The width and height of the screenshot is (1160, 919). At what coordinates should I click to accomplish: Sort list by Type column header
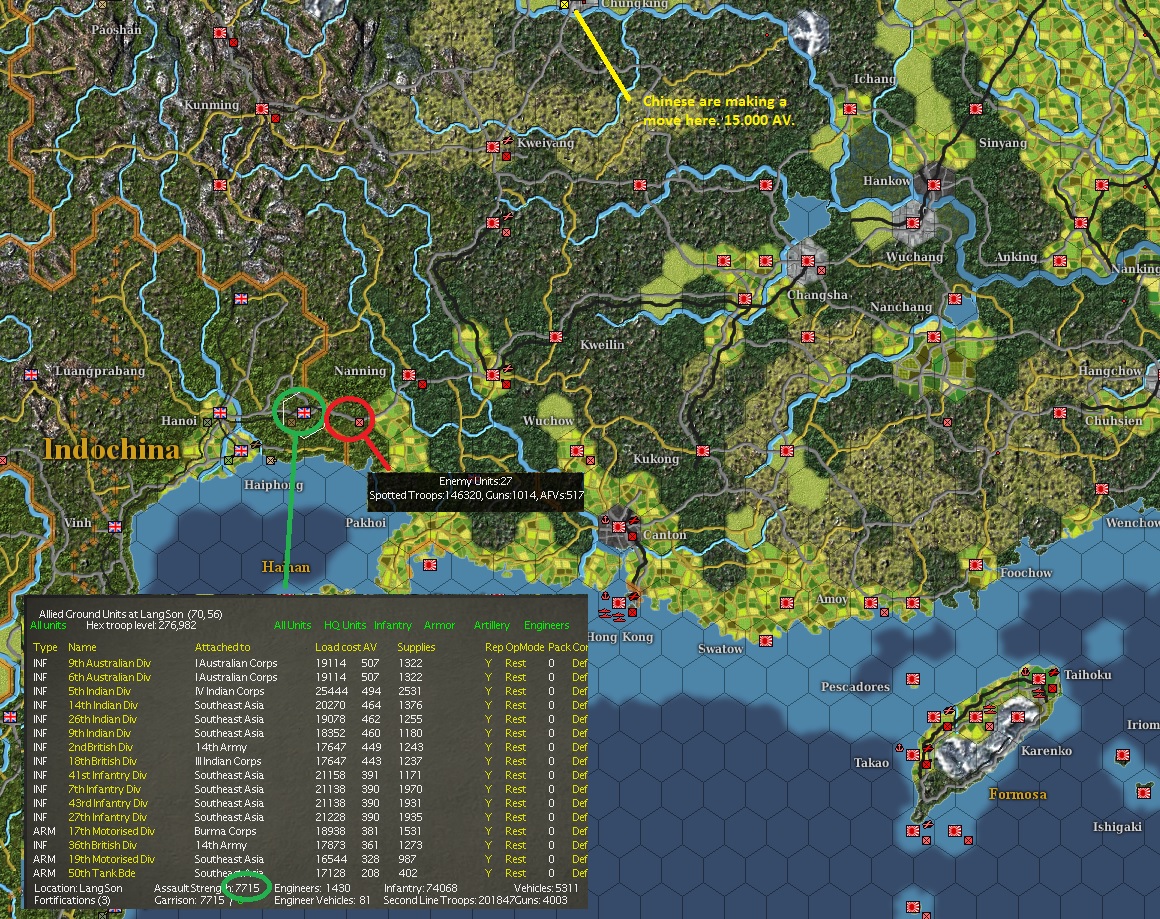point(45,647)
